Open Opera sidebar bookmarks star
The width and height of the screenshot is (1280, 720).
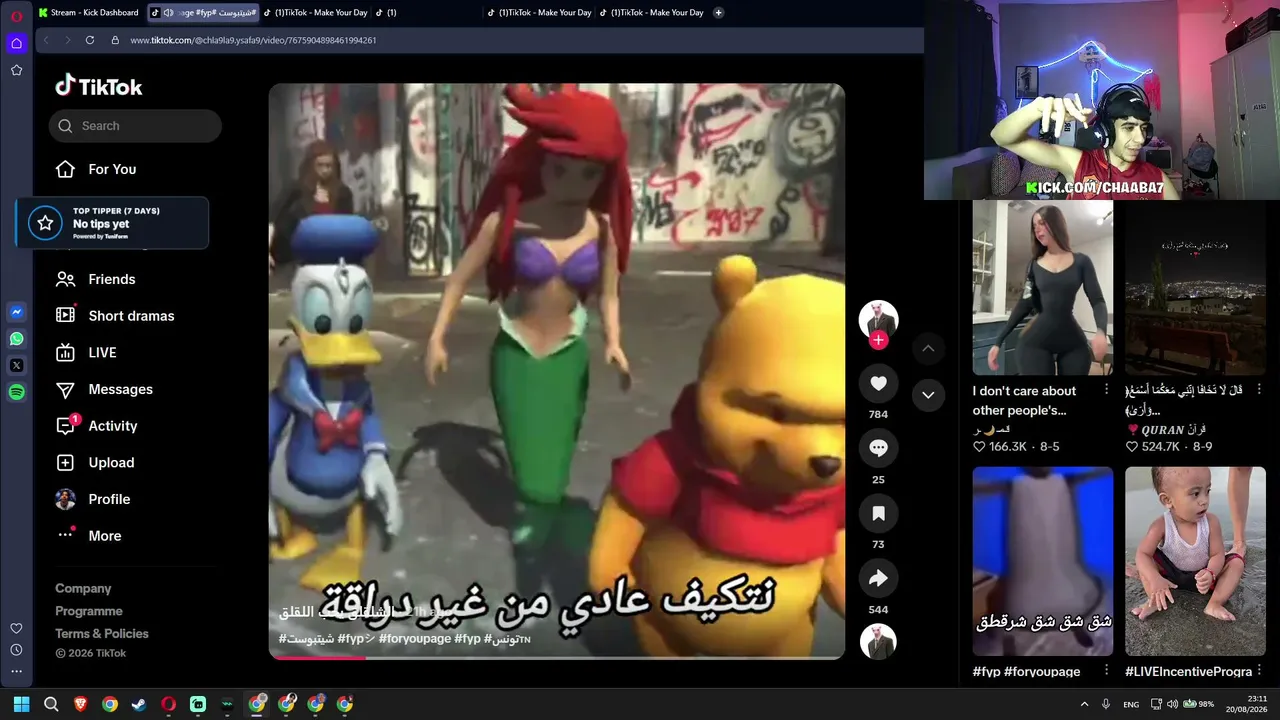coord(16,70)
